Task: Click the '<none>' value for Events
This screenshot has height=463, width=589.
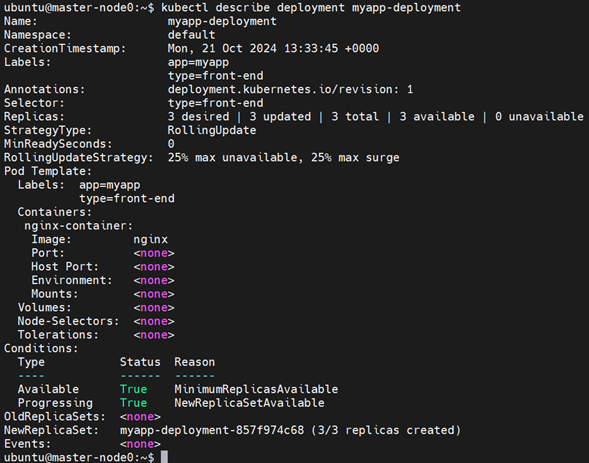Action: pos(140,444)
